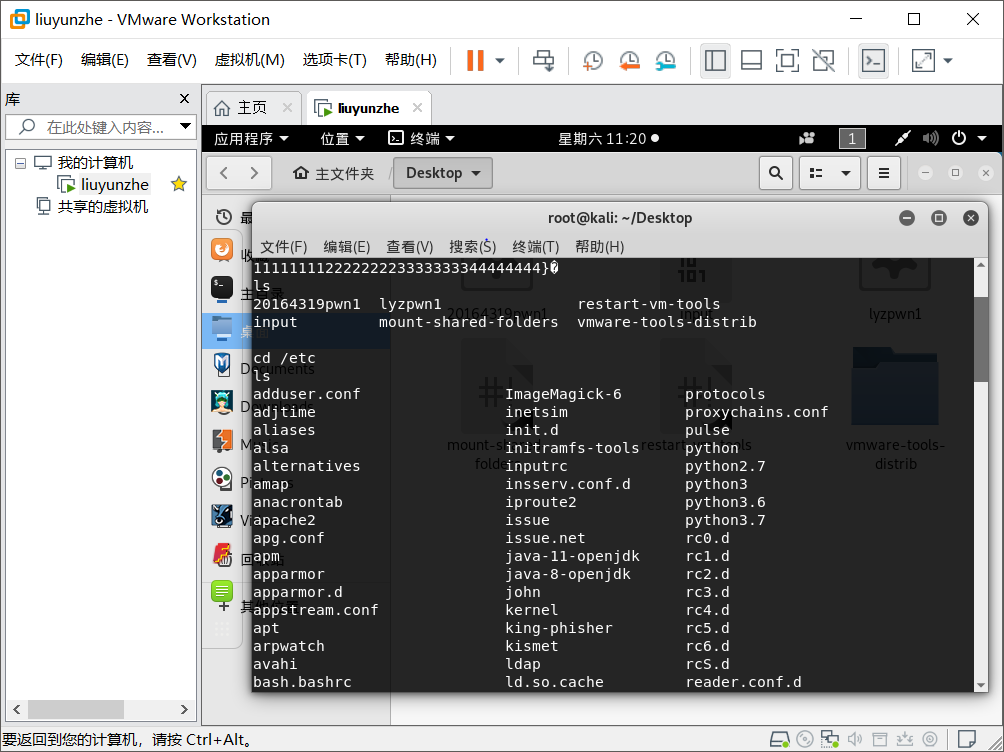This screenshot has width=1004, height=752.
Task: Open Kali 应用程序 menu
Action: point(251,138)
